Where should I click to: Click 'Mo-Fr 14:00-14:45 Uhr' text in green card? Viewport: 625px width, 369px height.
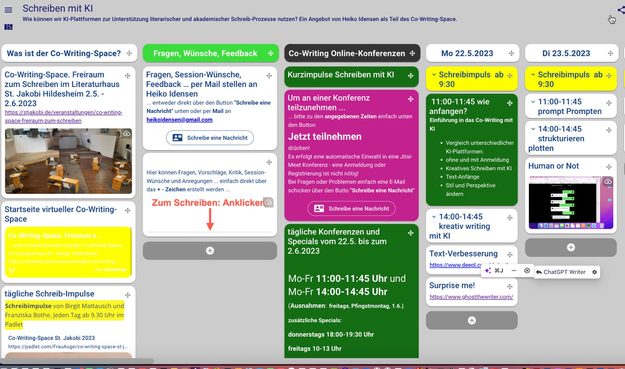[x=338, y=292]
